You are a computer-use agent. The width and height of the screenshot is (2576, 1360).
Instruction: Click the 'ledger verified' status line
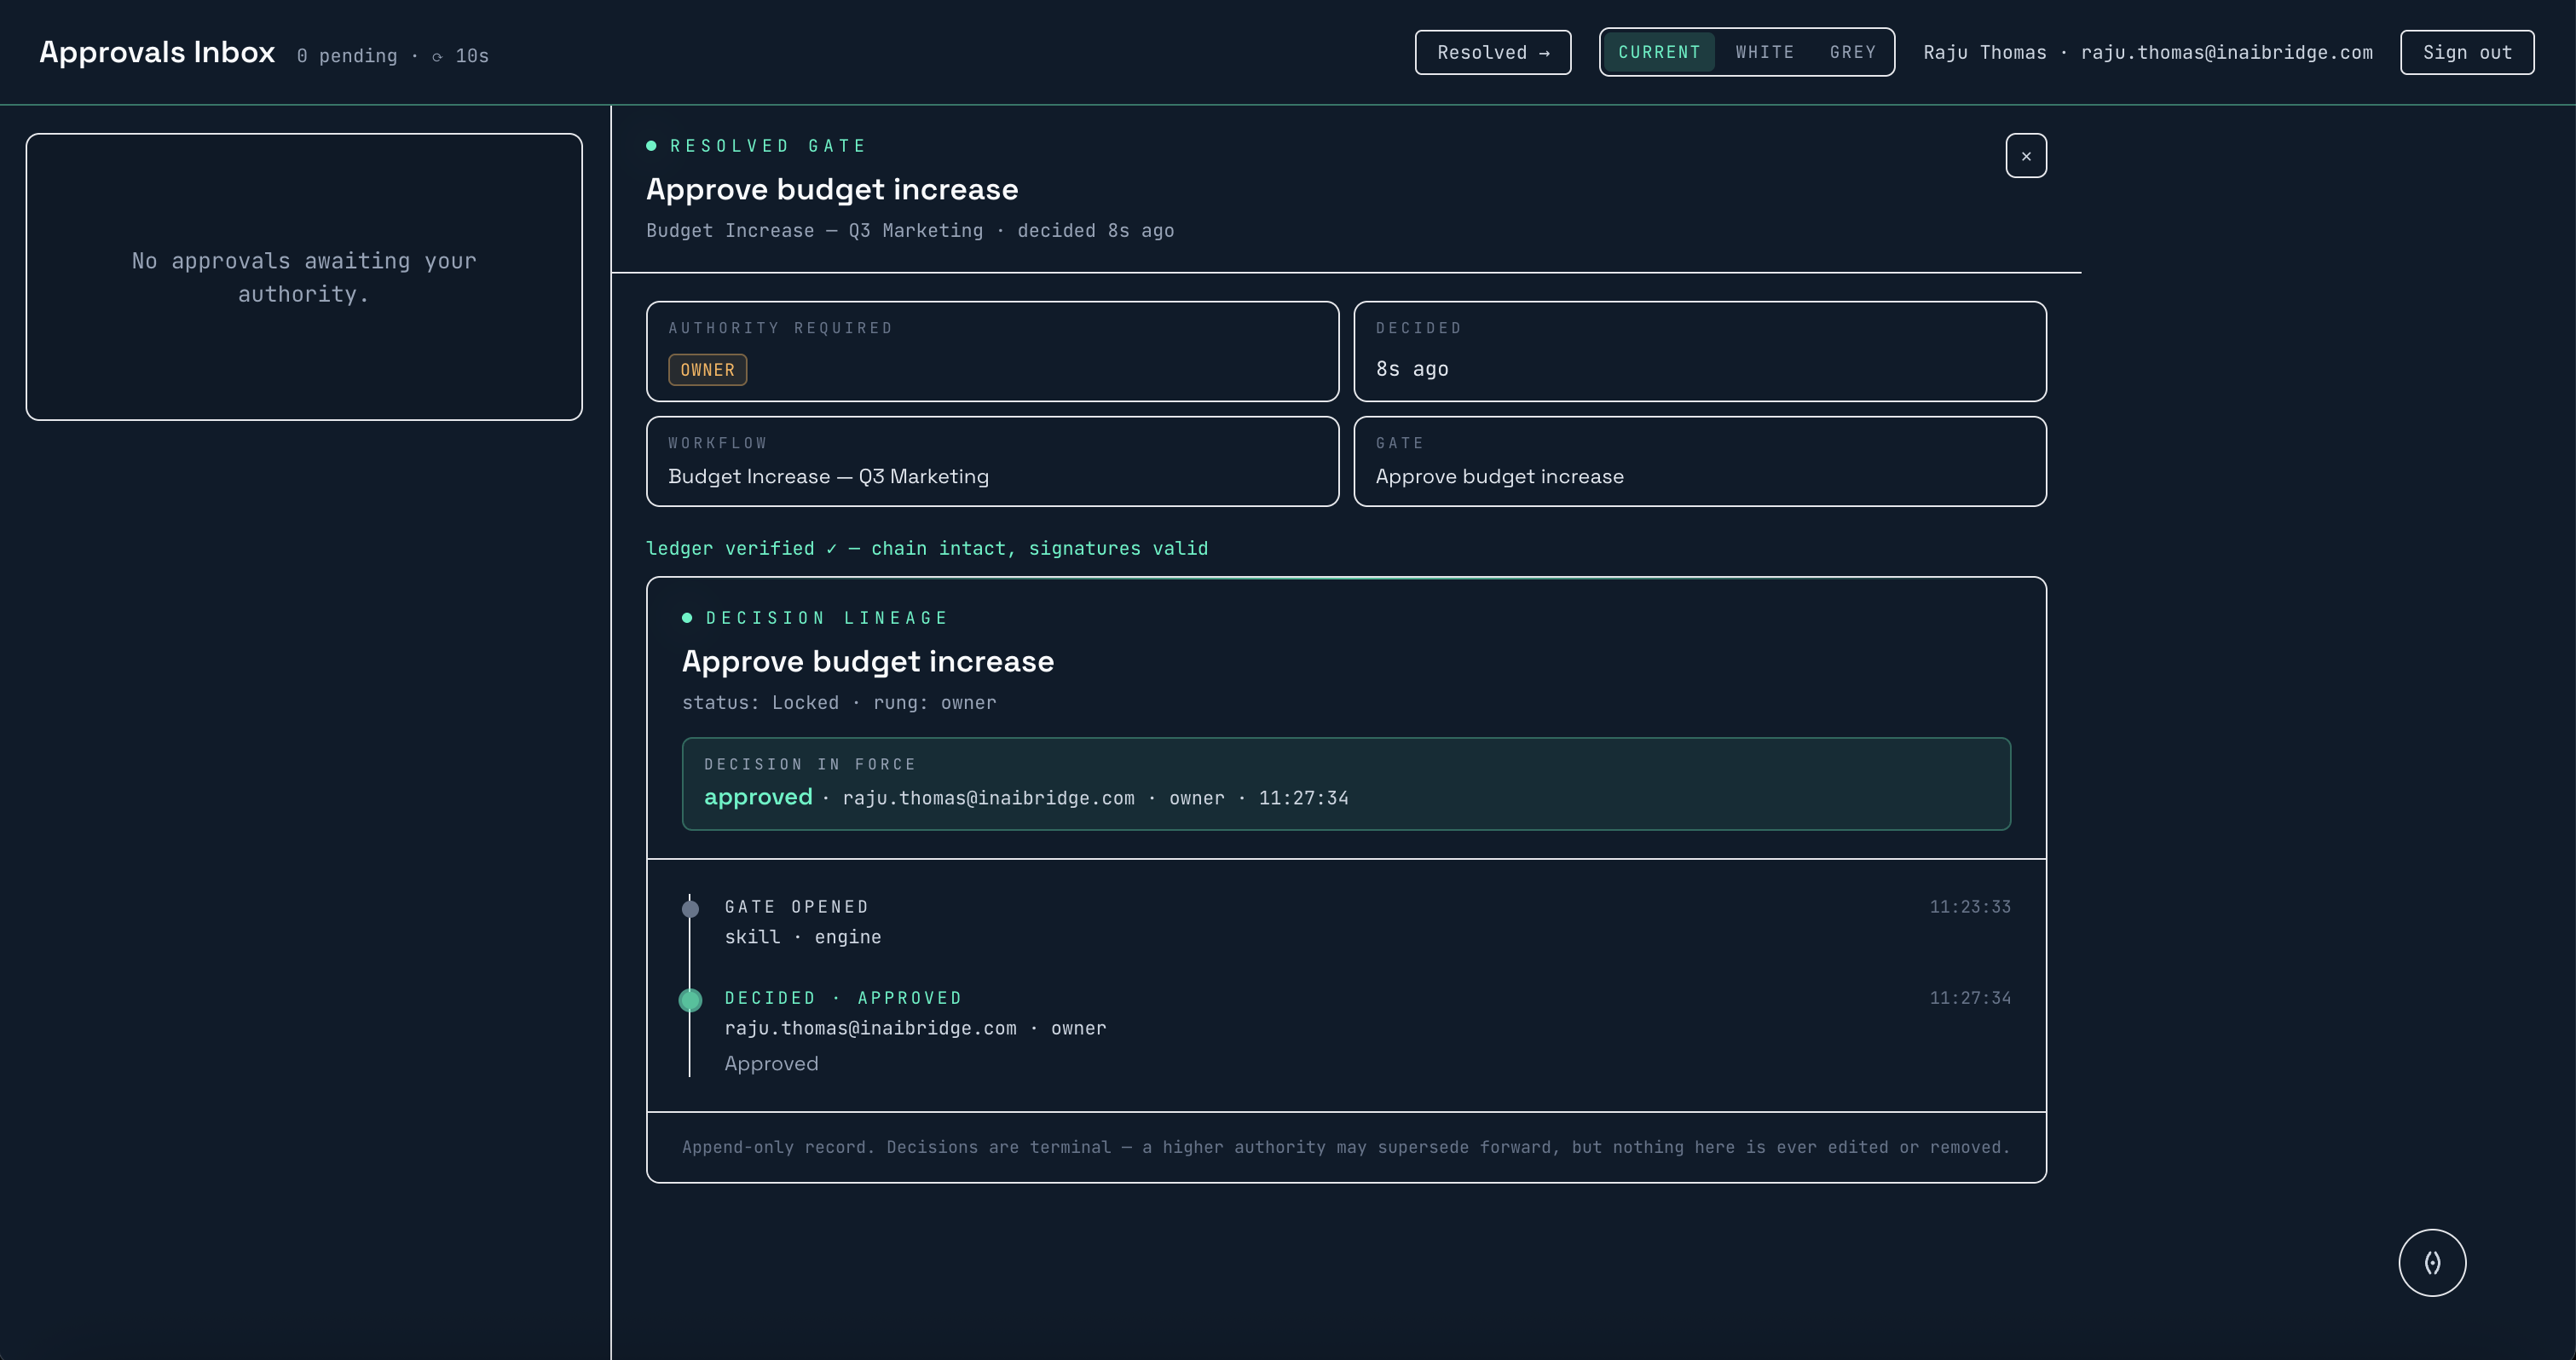tap(927, 548)
